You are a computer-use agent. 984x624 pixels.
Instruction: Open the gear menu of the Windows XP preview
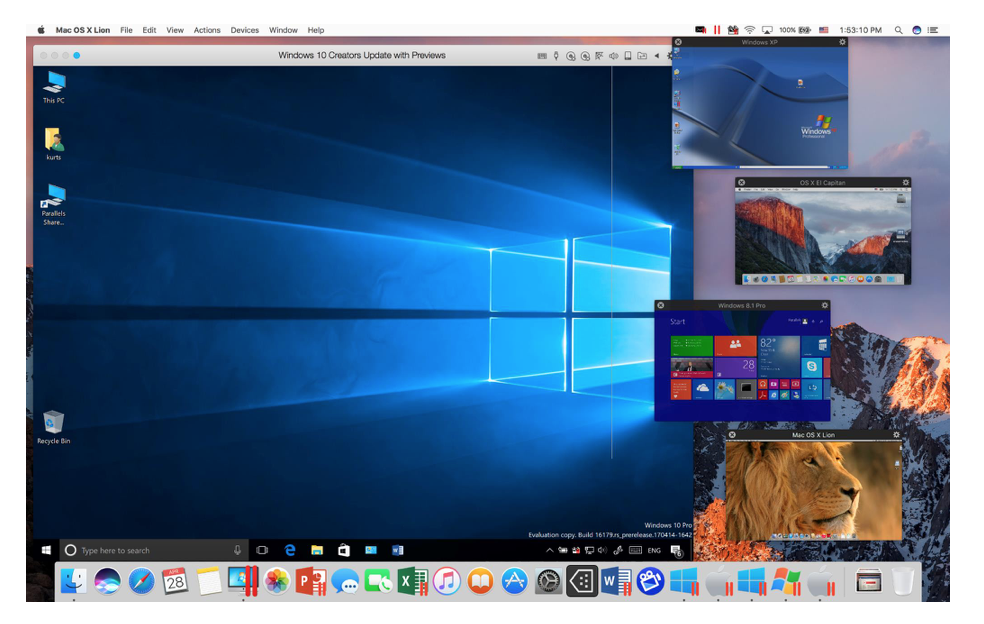coord(842,42)
